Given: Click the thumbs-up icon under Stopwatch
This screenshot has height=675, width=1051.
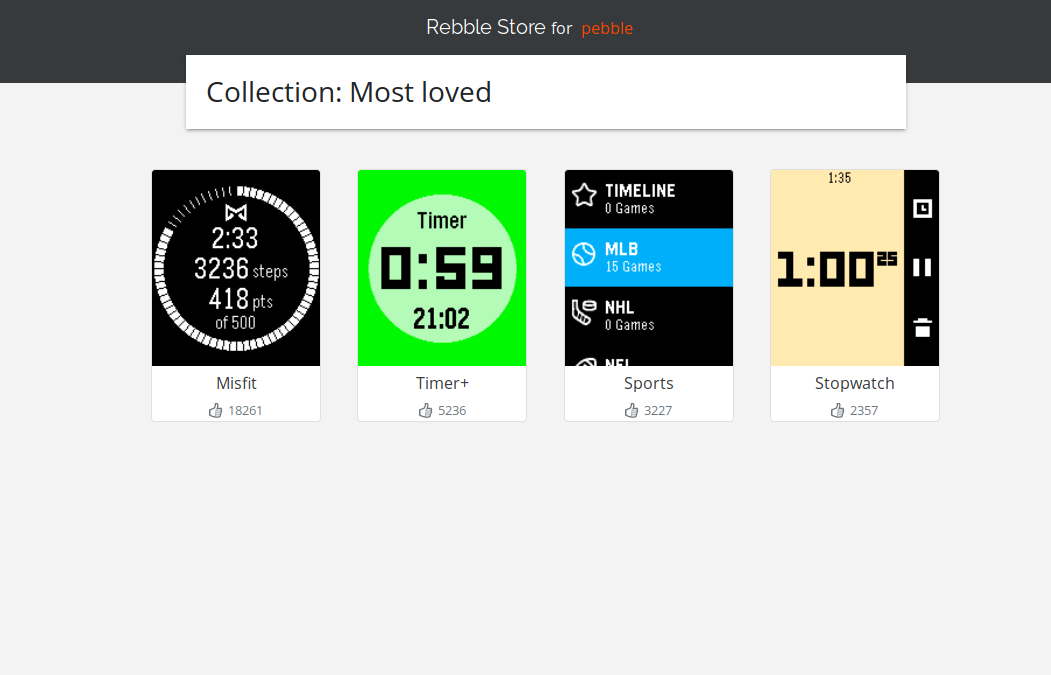Looking at the screenshot, I should [x=837, y=410].
